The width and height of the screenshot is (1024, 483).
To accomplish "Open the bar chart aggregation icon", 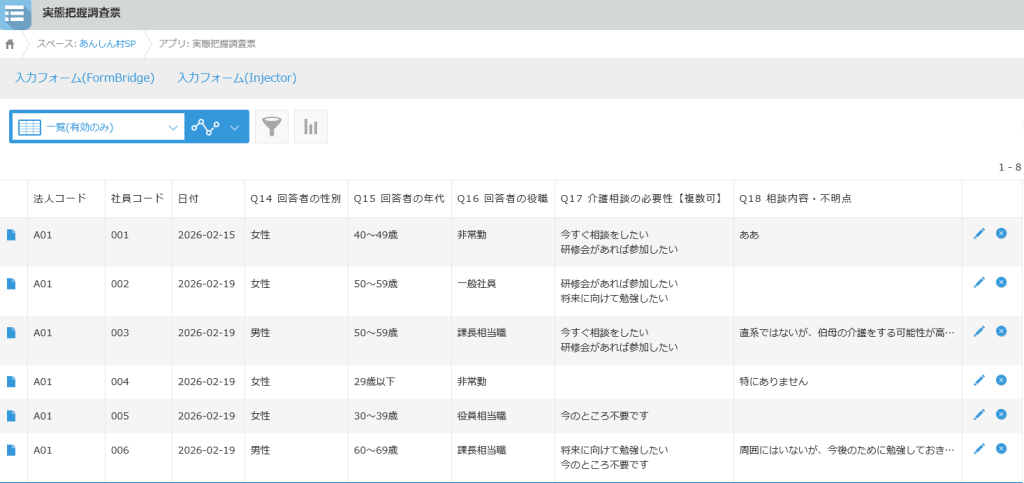I will coord(311,127).
